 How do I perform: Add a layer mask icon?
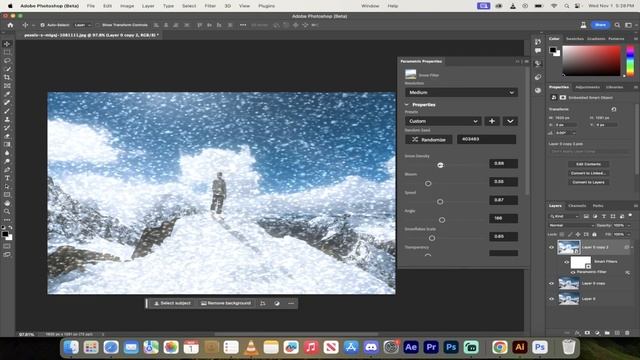click(587, 333)
